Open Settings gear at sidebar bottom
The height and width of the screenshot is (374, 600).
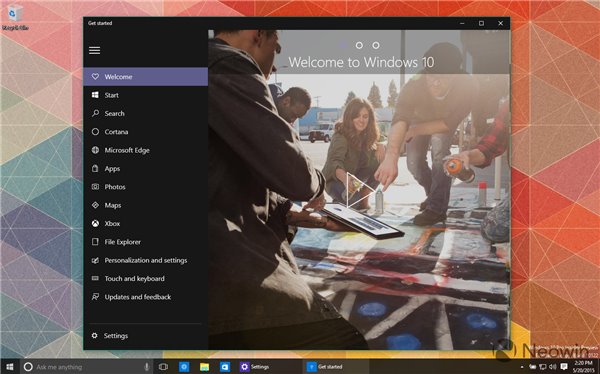[x=95, y=336]
